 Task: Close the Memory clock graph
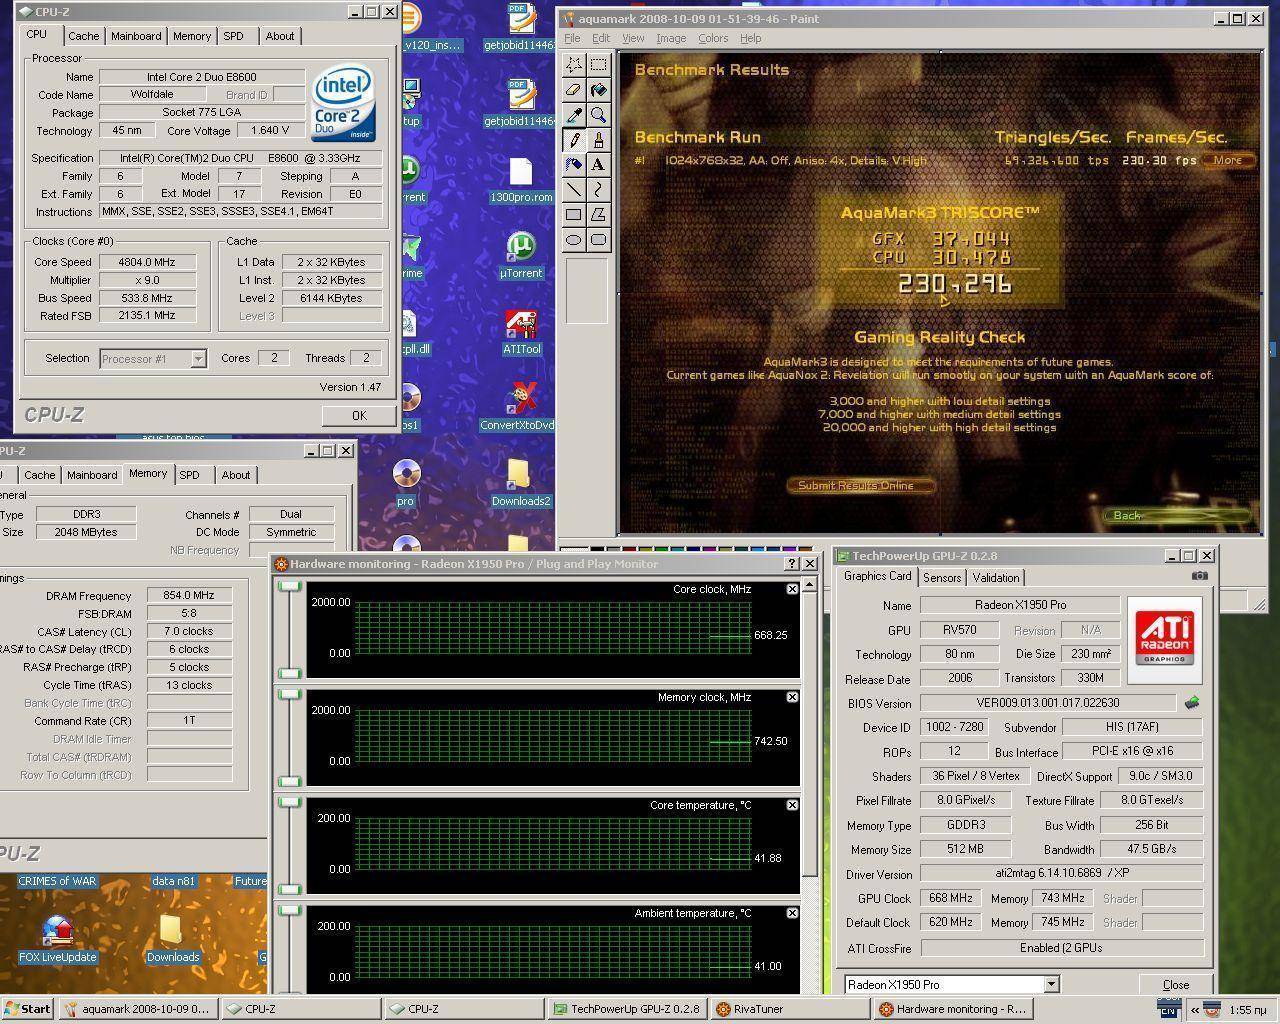tap(792, 697)
